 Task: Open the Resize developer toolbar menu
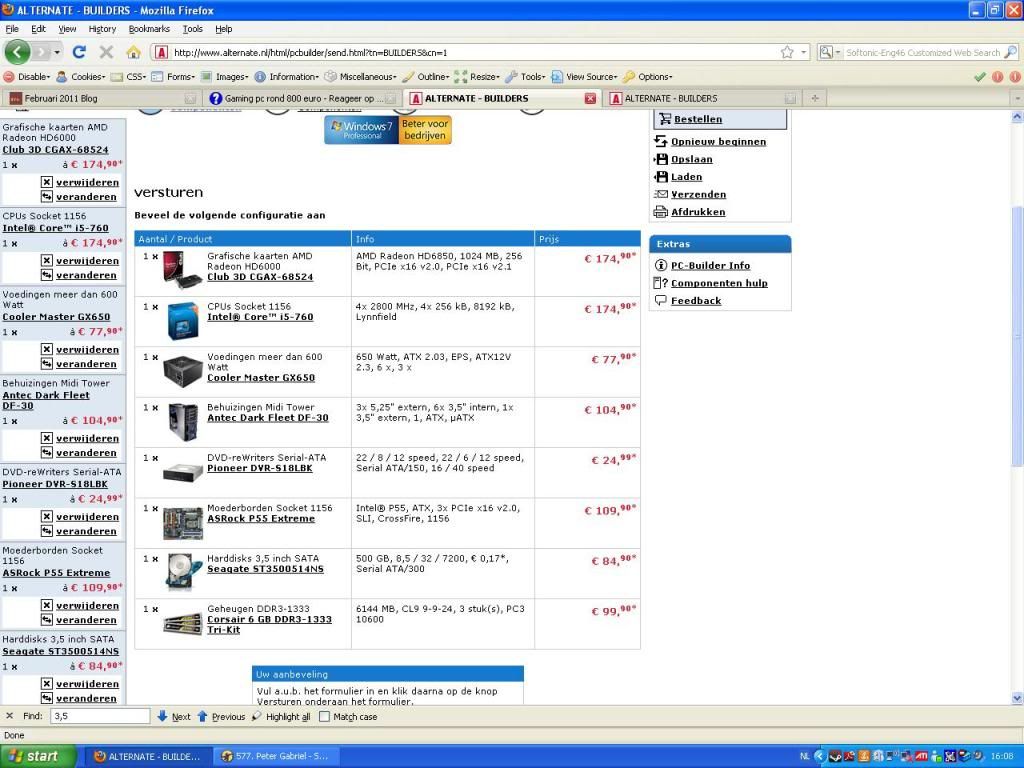click(477, 76)
